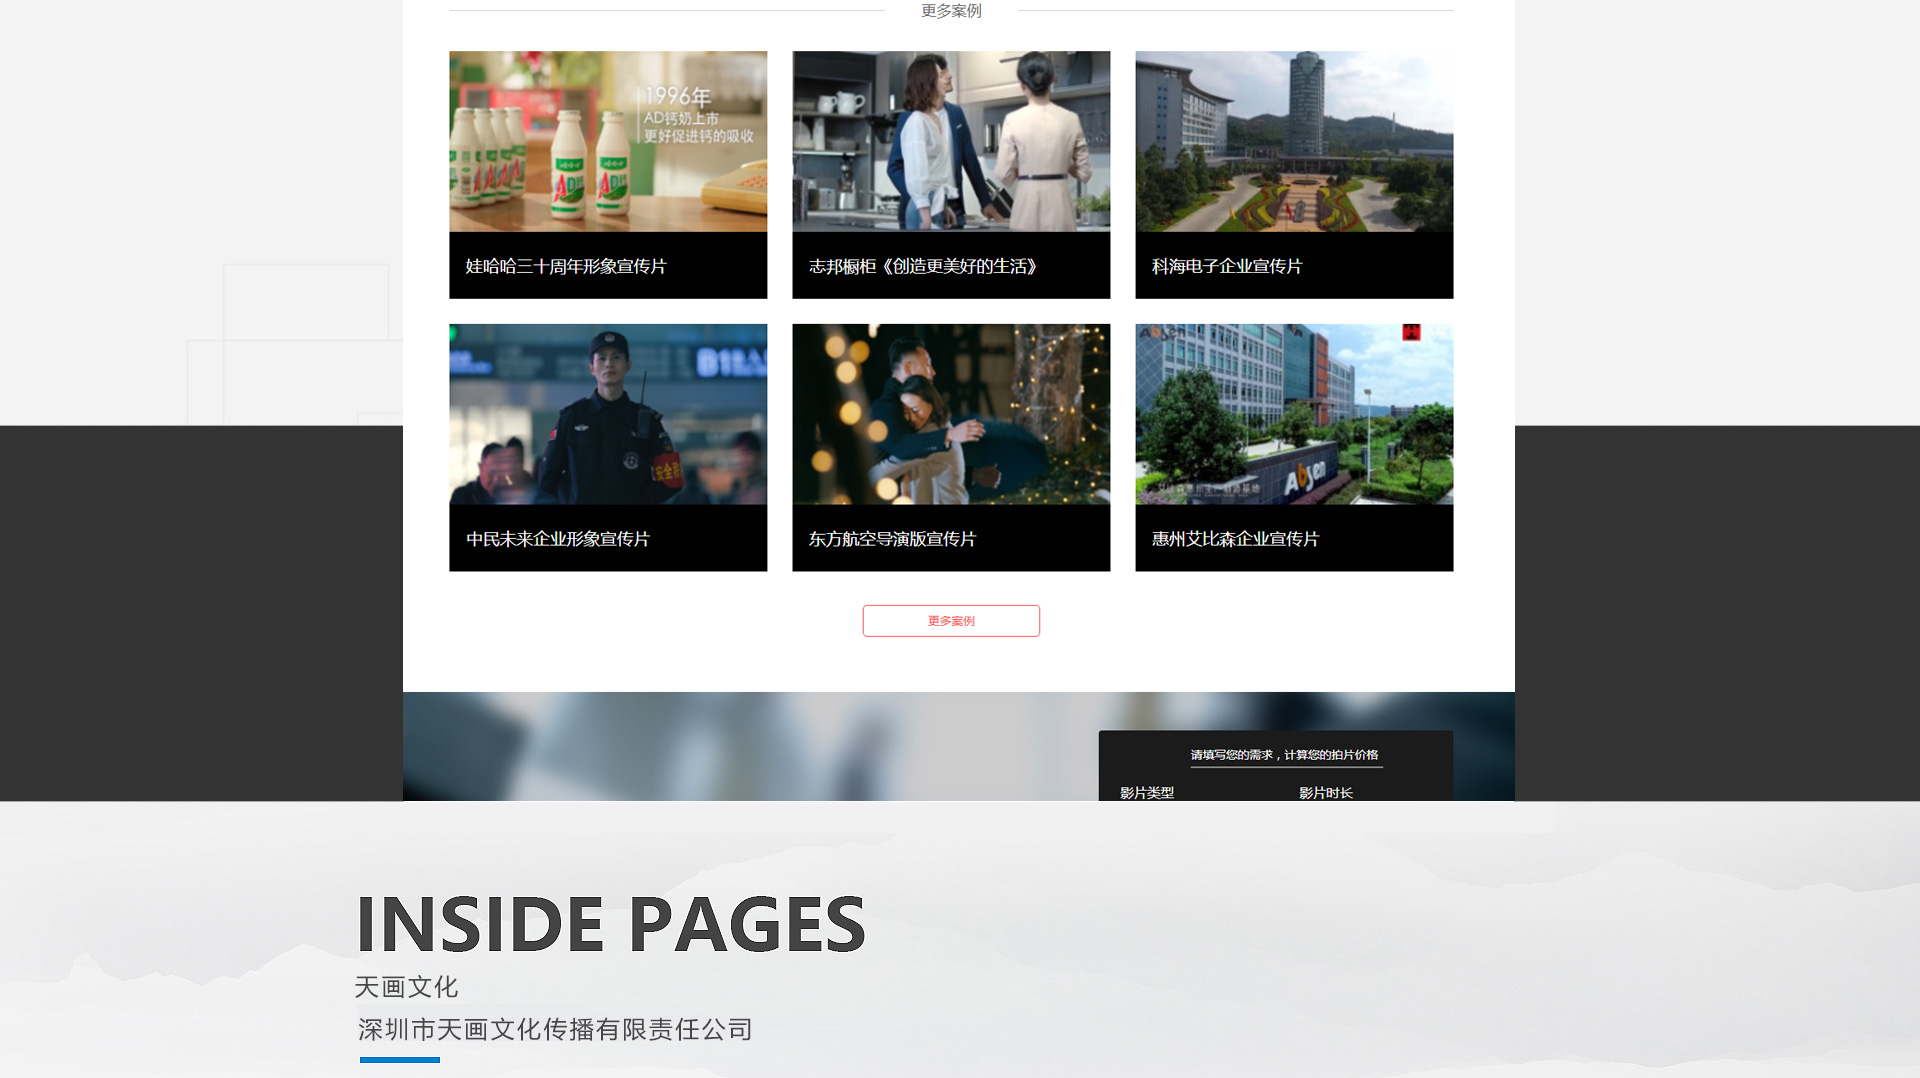Click the 惠州艾比森企业宣传片 caption
1920x1078 pixels.
click(1235, 539)
